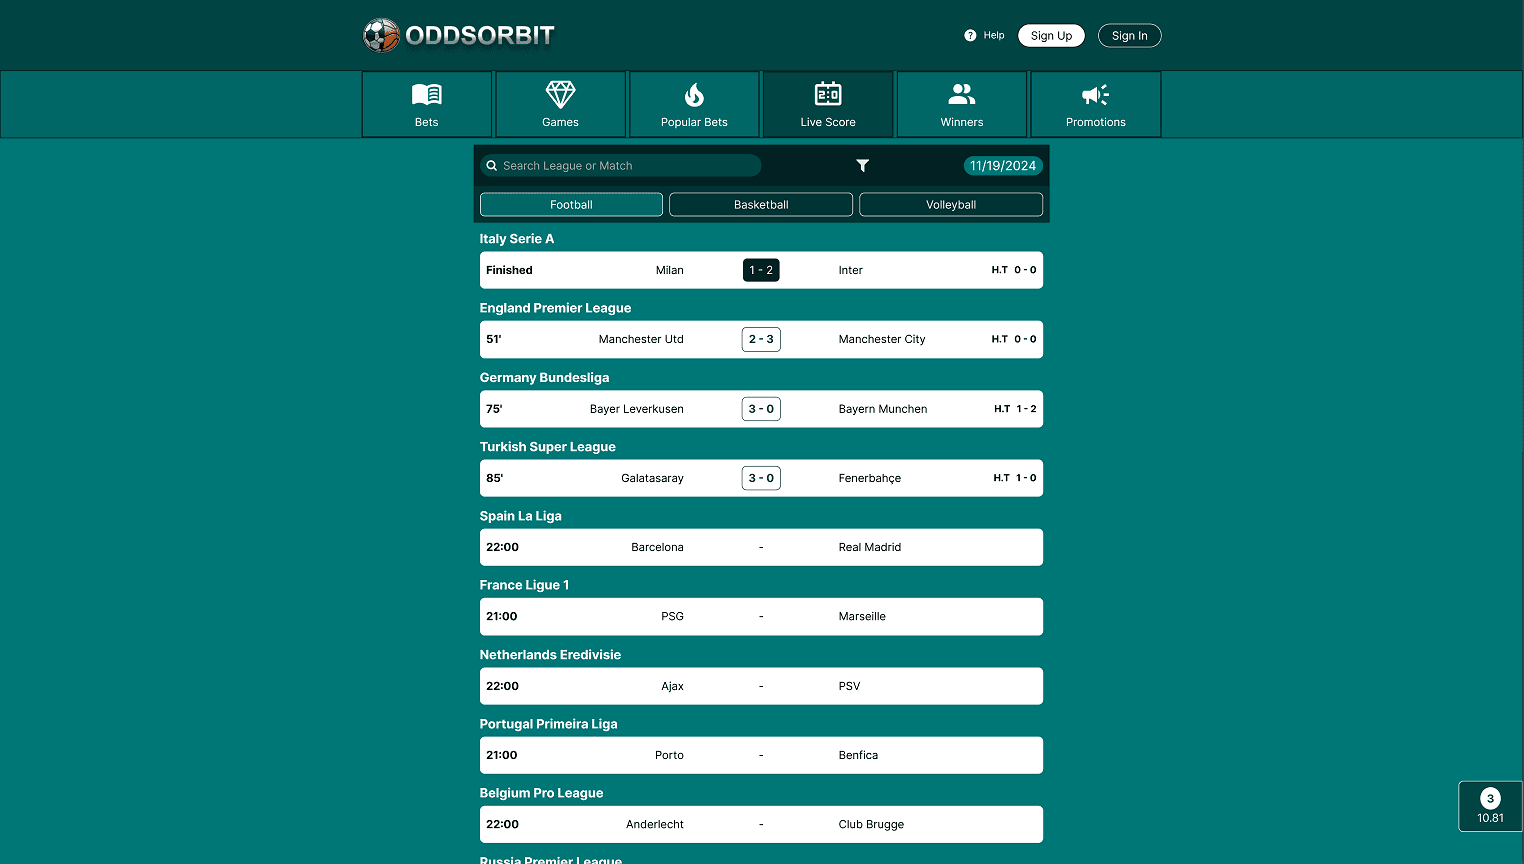
Task: Select the France Ligue 1 heading
Action: (524, 585)
